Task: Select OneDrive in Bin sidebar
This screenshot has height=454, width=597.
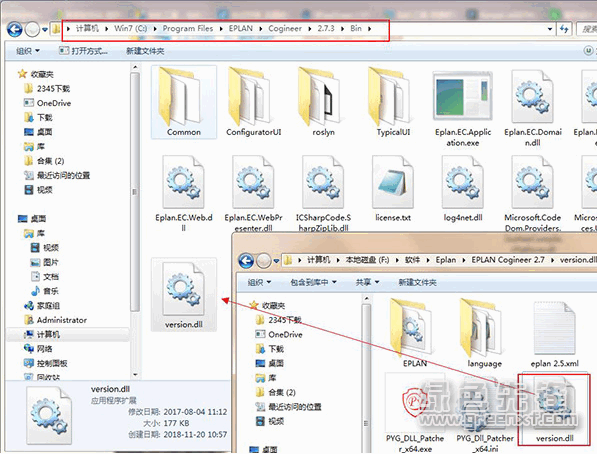Action: click(47, 103)
